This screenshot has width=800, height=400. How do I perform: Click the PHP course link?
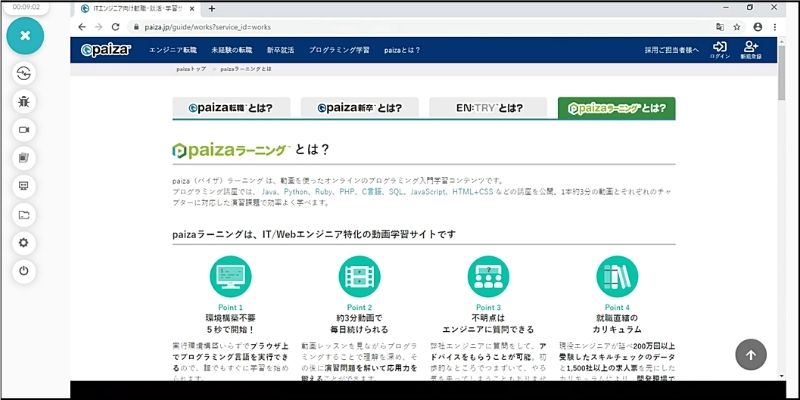(347, 192)
